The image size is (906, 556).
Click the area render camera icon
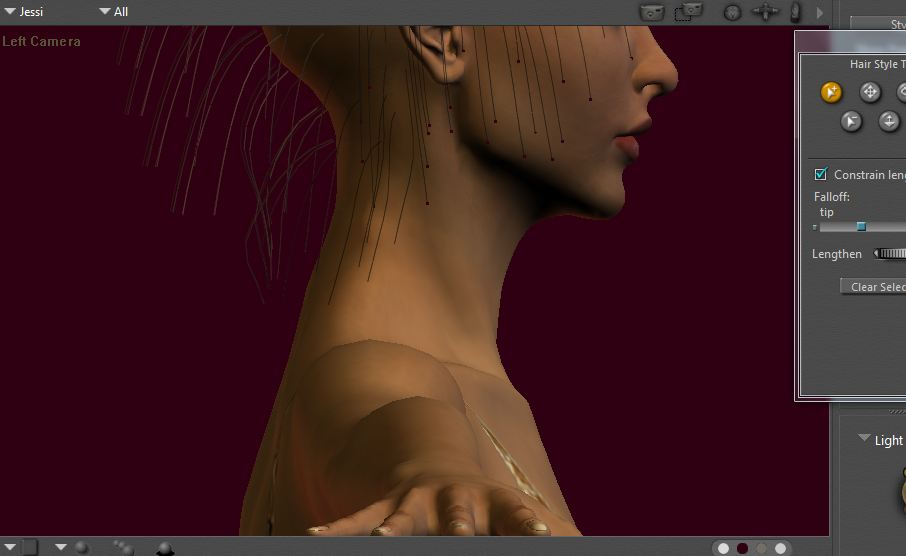(688, 12)
